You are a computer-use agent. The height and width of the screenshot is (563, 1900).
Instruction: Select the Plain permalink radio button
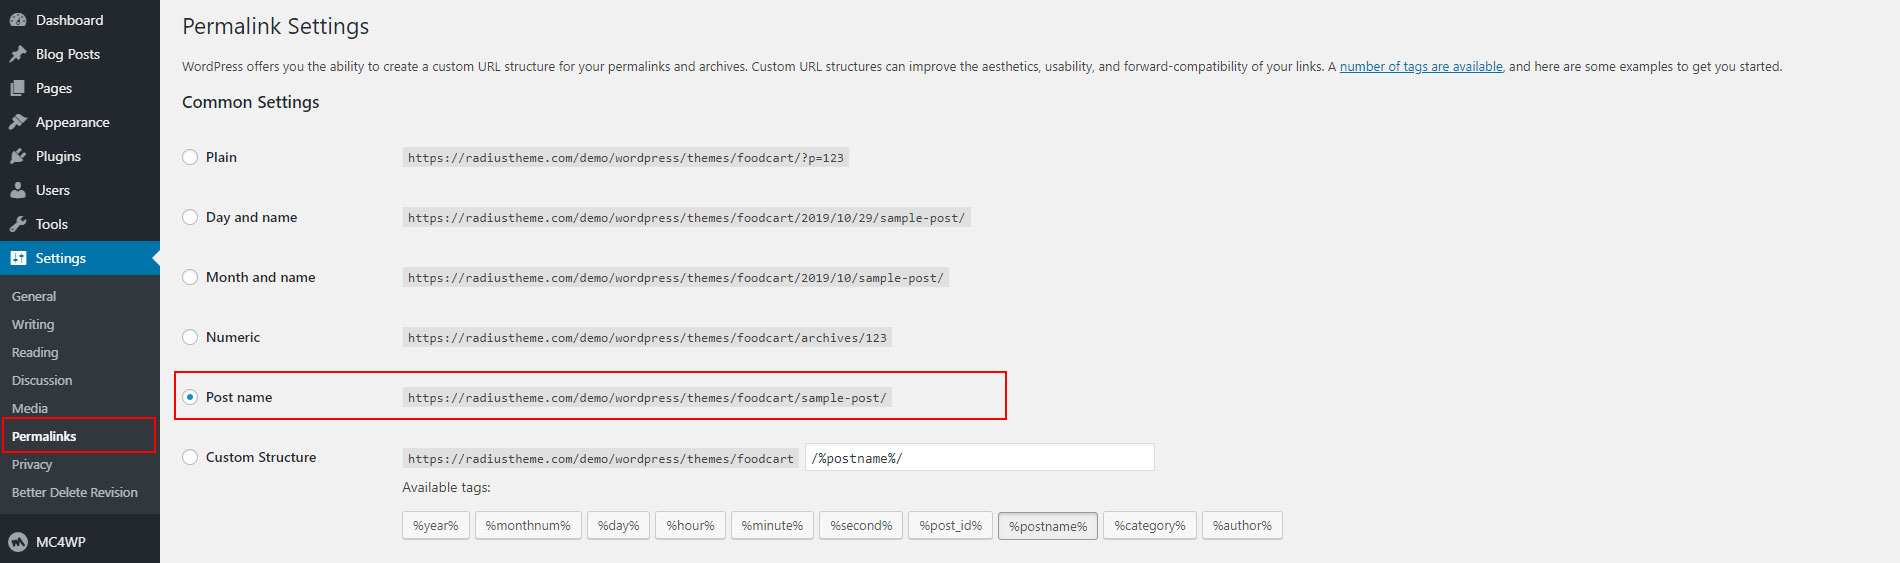pyautogui.click(x=190, y=157)
